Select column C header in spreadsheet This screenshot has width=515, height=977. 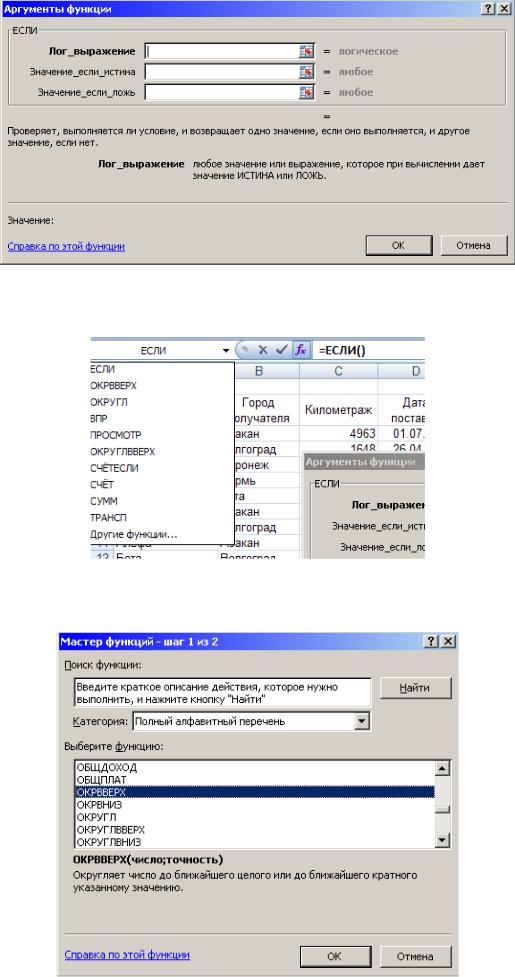coord(338,371)
